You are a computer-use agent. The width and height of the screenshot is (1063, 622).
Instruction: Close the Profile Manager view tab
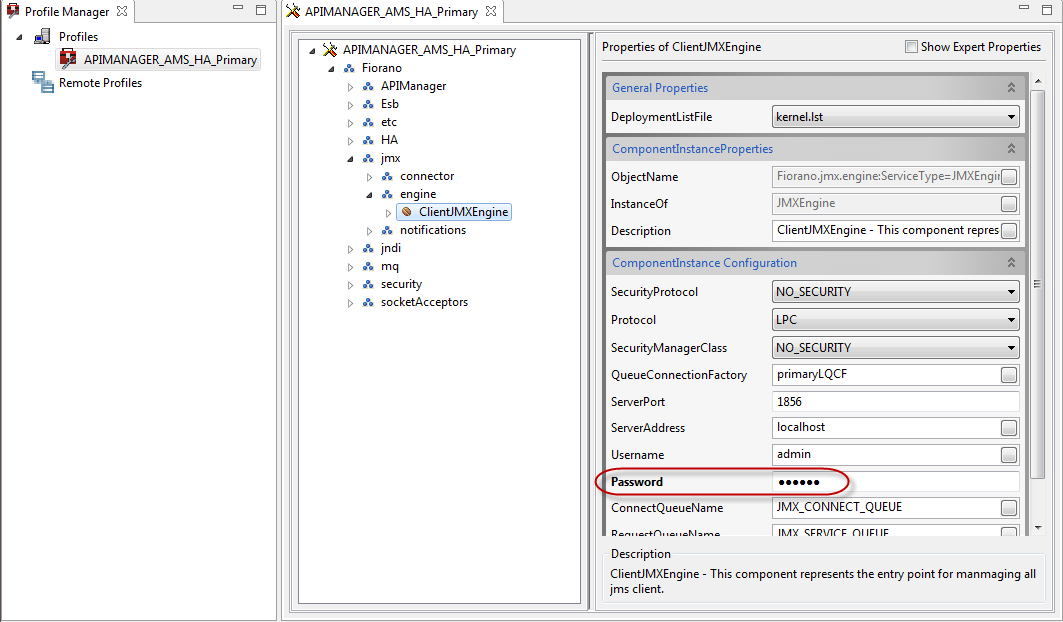tap(122, 11)
